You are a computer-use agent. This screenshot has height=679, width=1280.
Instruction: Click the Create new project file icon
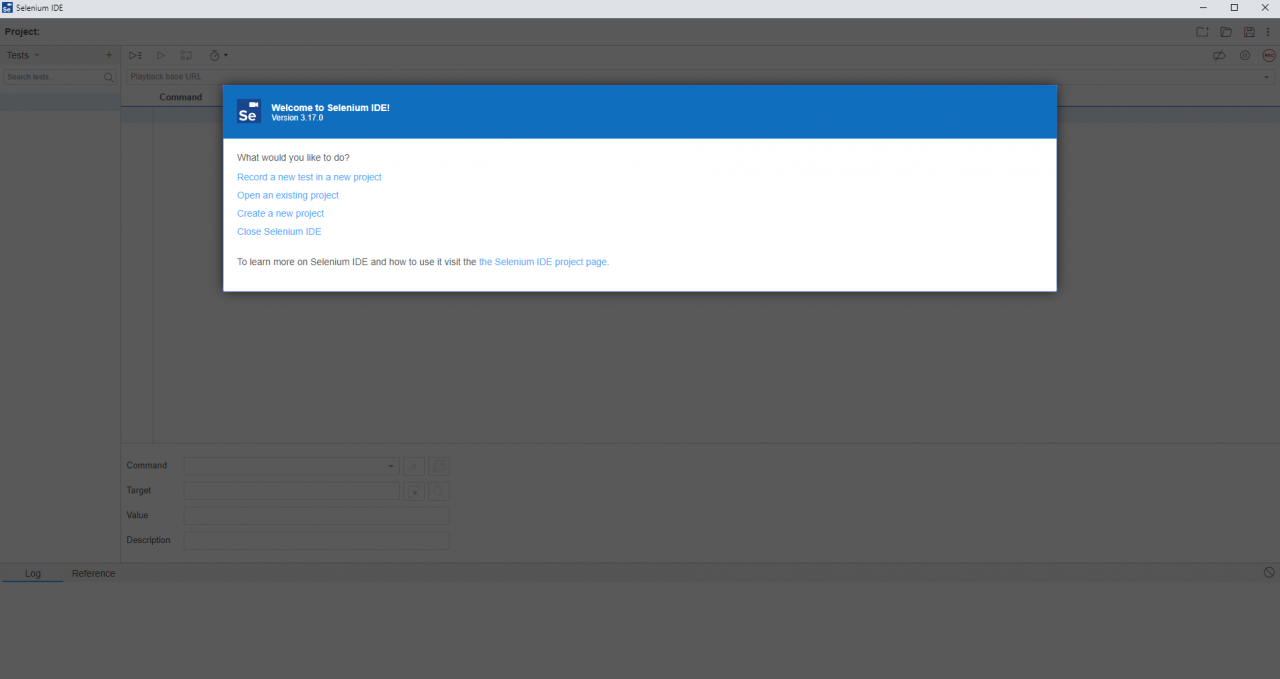pyautogui.click(x=1202, y=31)
